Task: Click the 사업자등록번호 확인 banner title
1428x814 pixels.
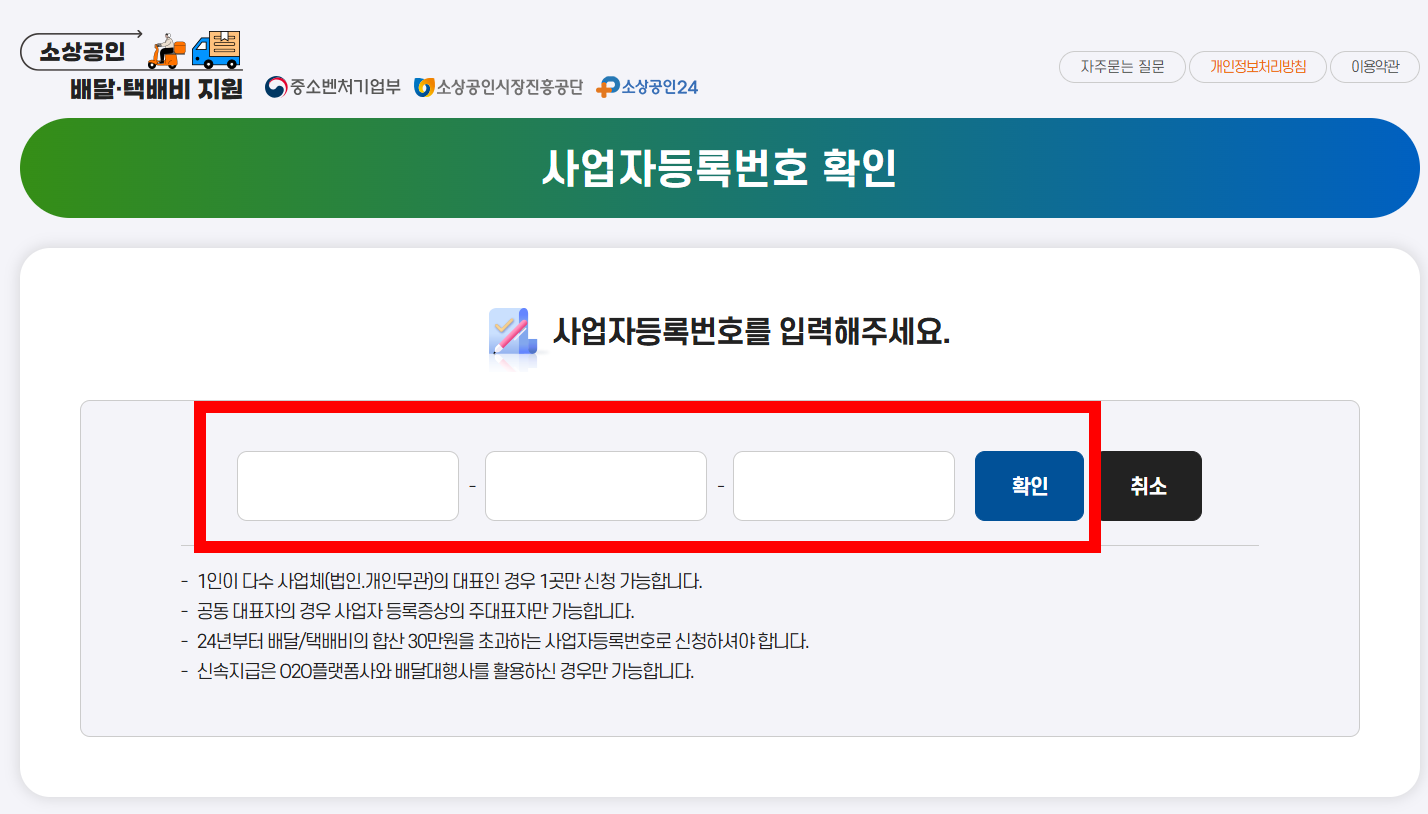Action: 719,168
